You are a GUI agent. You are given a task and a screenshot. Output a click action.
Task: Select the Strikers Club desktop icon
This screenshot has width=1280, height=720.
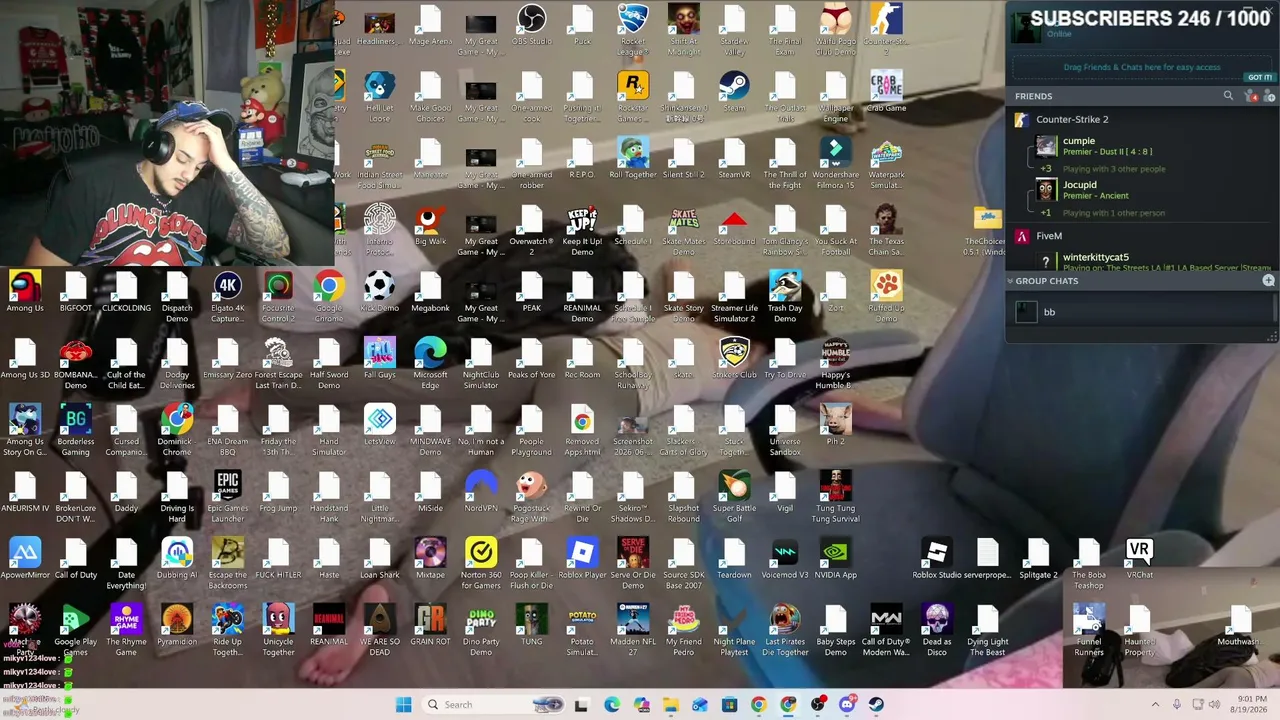tap(734, 359)
